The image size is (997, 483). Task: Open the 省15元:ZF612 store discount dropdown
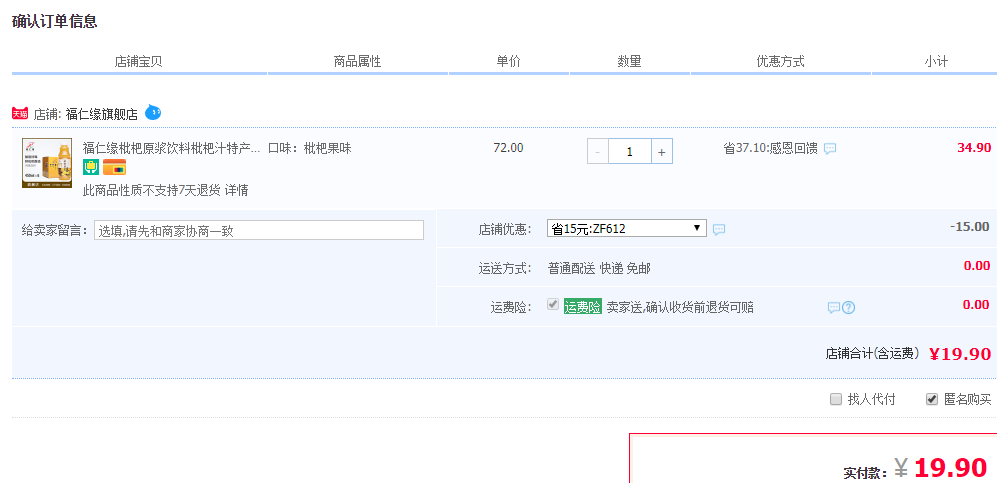click(x=626, y=228)
